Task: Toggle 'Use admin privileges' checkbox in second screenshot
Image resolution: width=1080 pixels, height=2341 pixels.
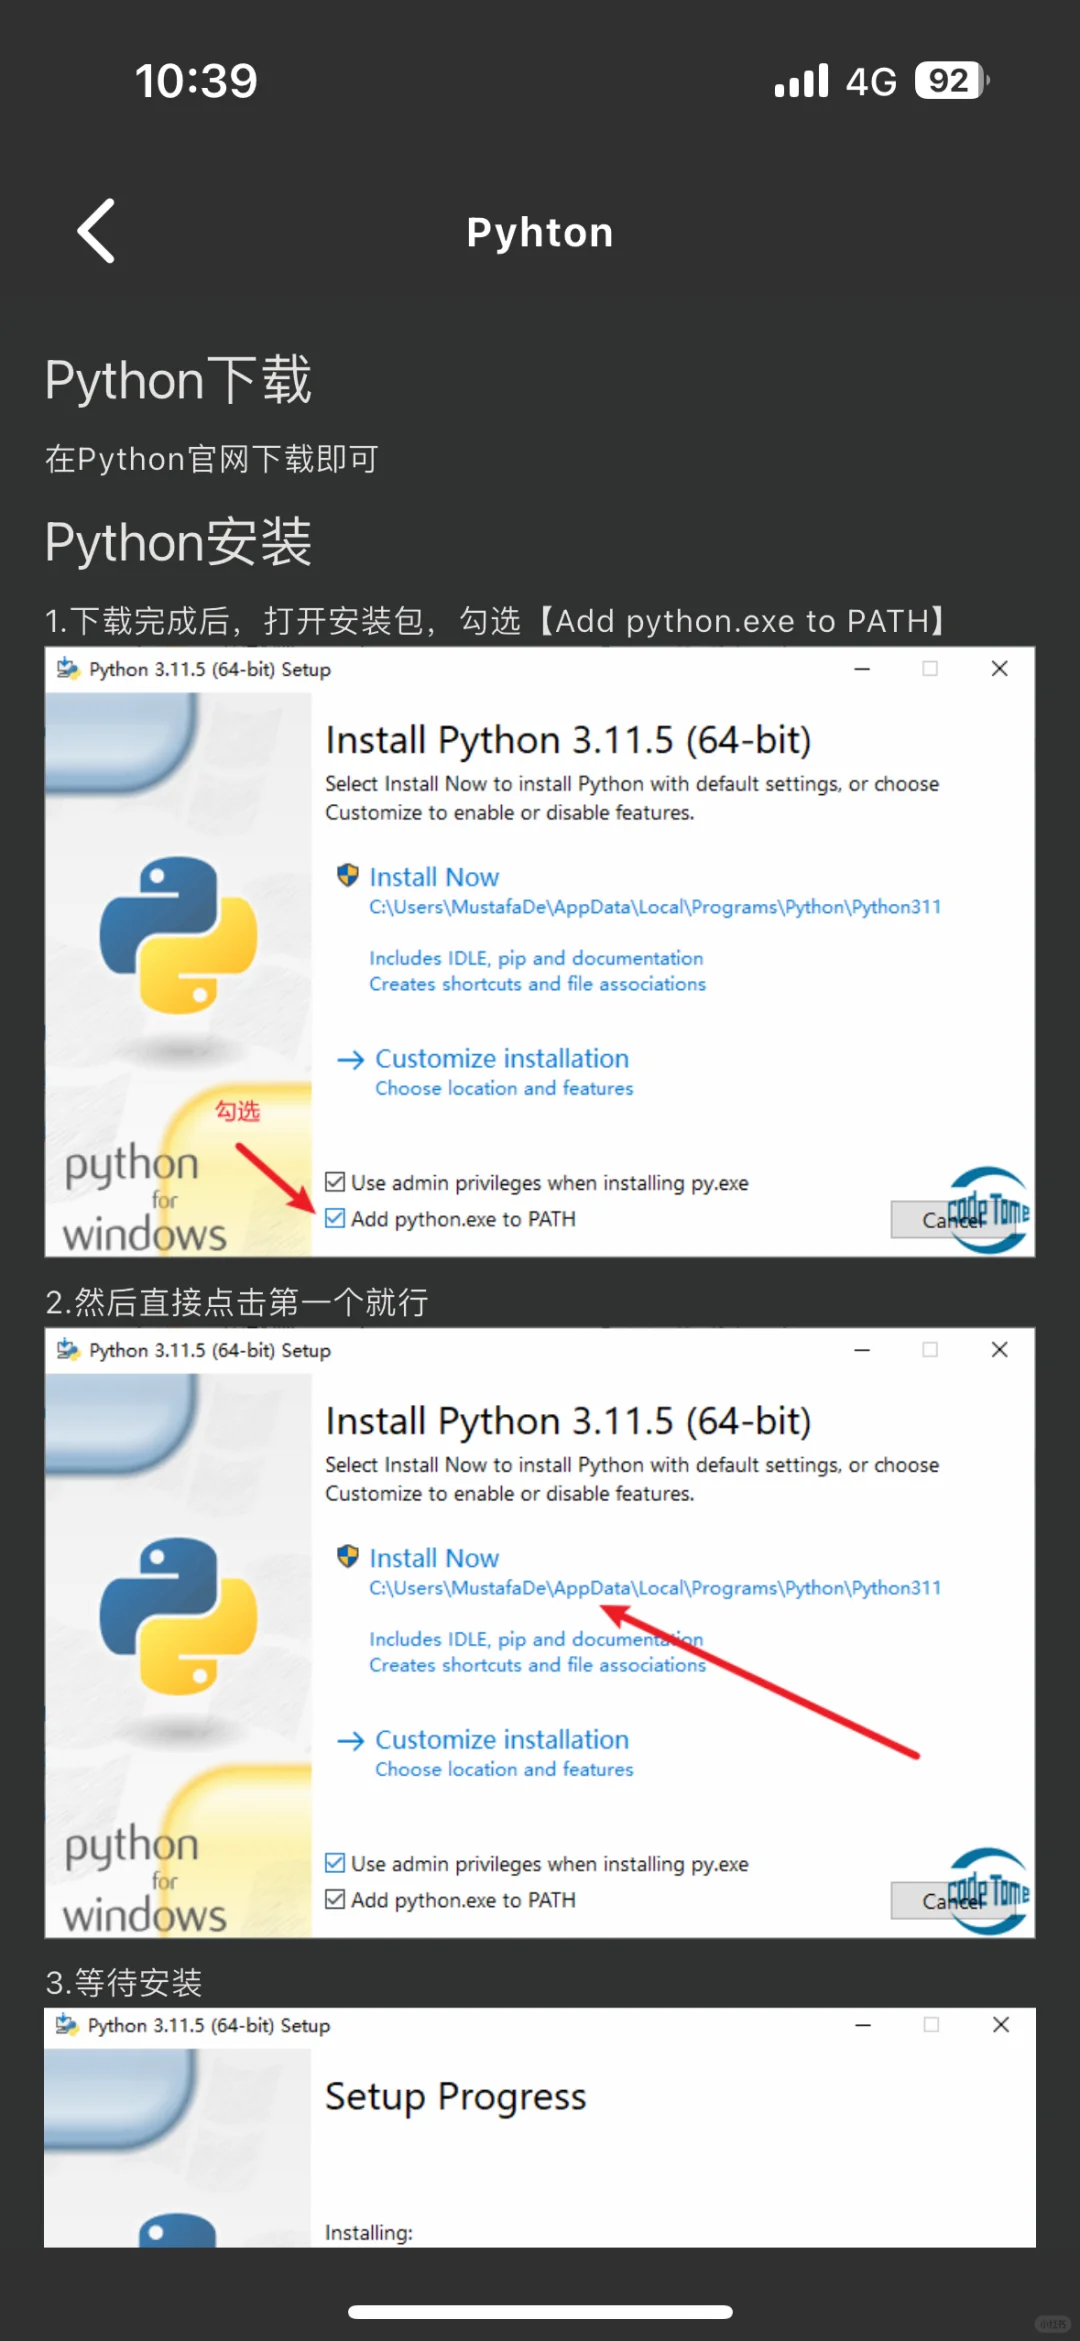Action: [x=335, y=1863]
